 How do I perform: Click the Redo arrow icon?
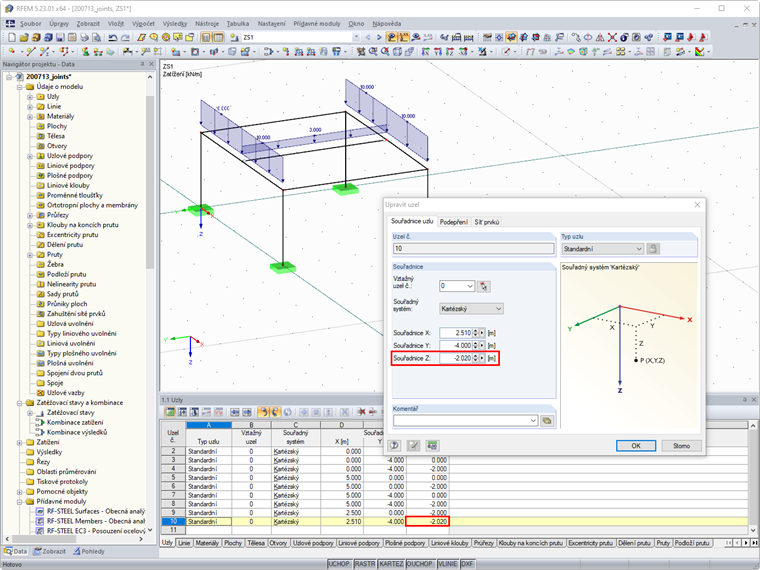point(126,37)
